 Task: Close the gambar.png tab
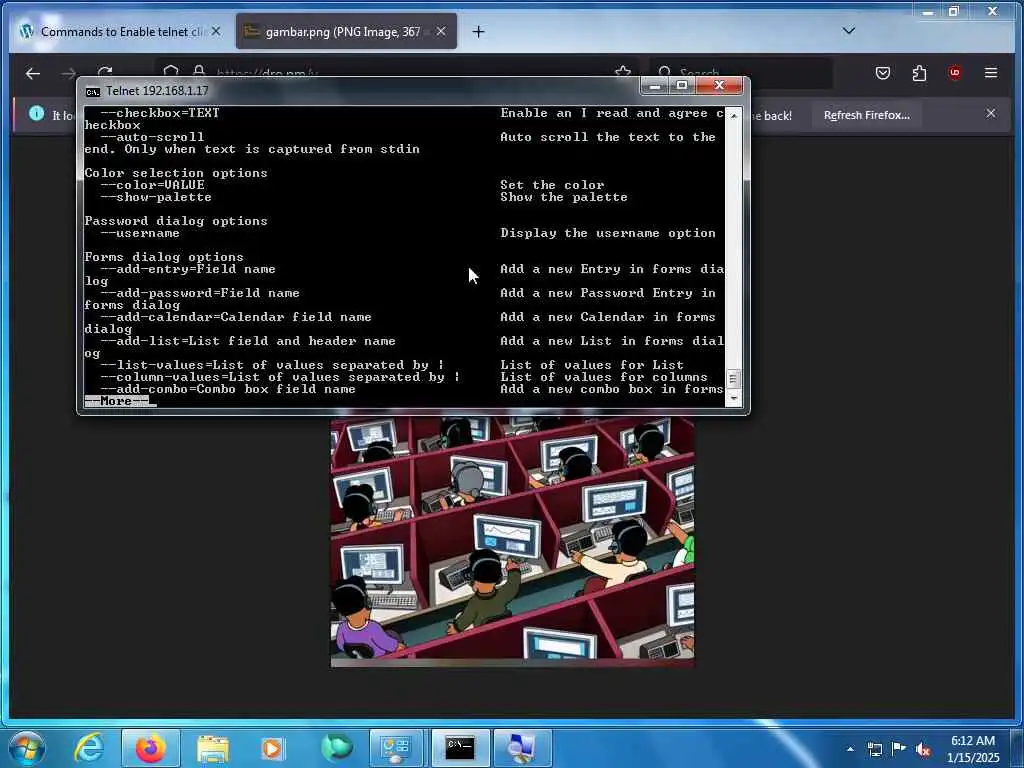click(441, 31)
